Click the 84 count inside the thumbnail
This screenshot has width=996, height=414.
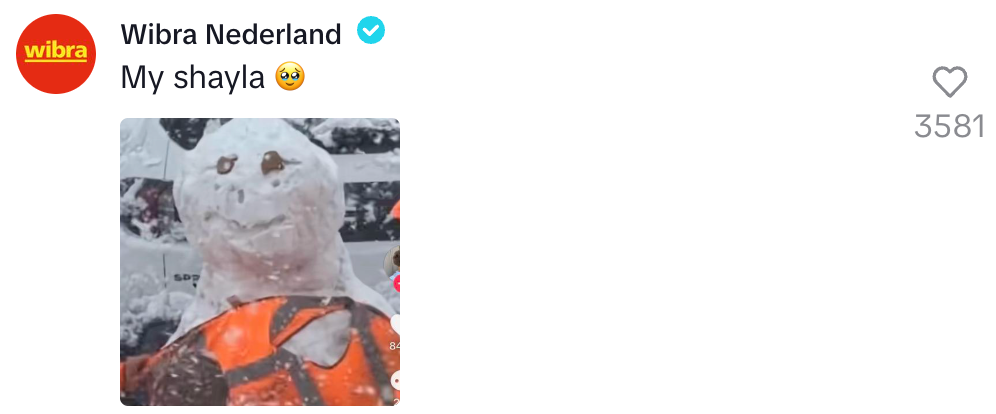pos(394,346)
